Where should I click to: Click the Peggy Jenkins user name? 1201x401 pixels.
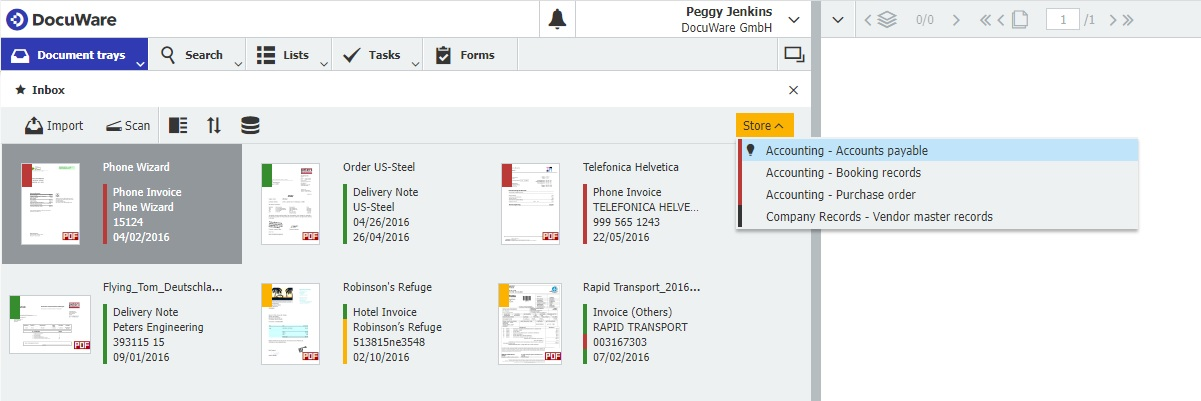pyautogui.click(x=729, y=11)
